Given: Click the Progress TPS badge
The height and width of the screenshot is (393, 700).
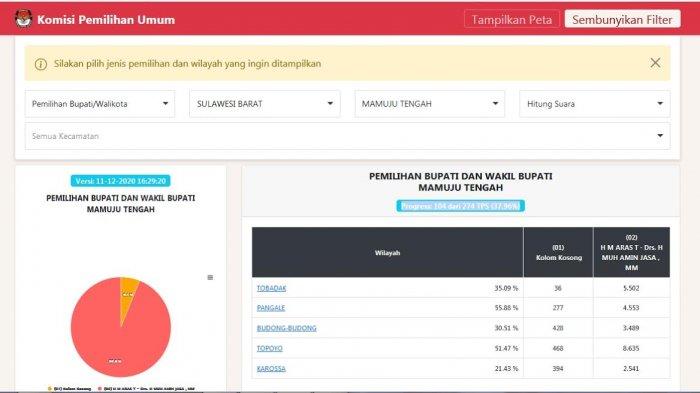Looking at the screenshot, I should [x=460, y=206].
